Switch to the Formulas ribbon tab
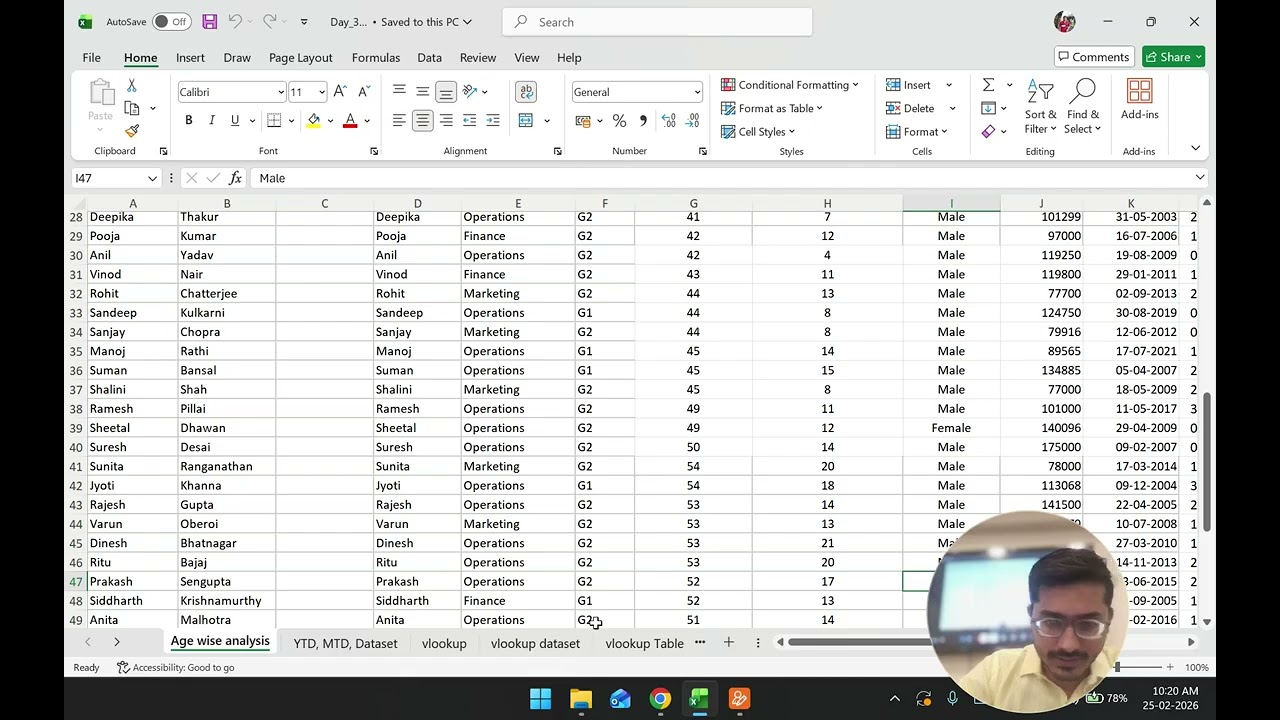 click(376, 57)
